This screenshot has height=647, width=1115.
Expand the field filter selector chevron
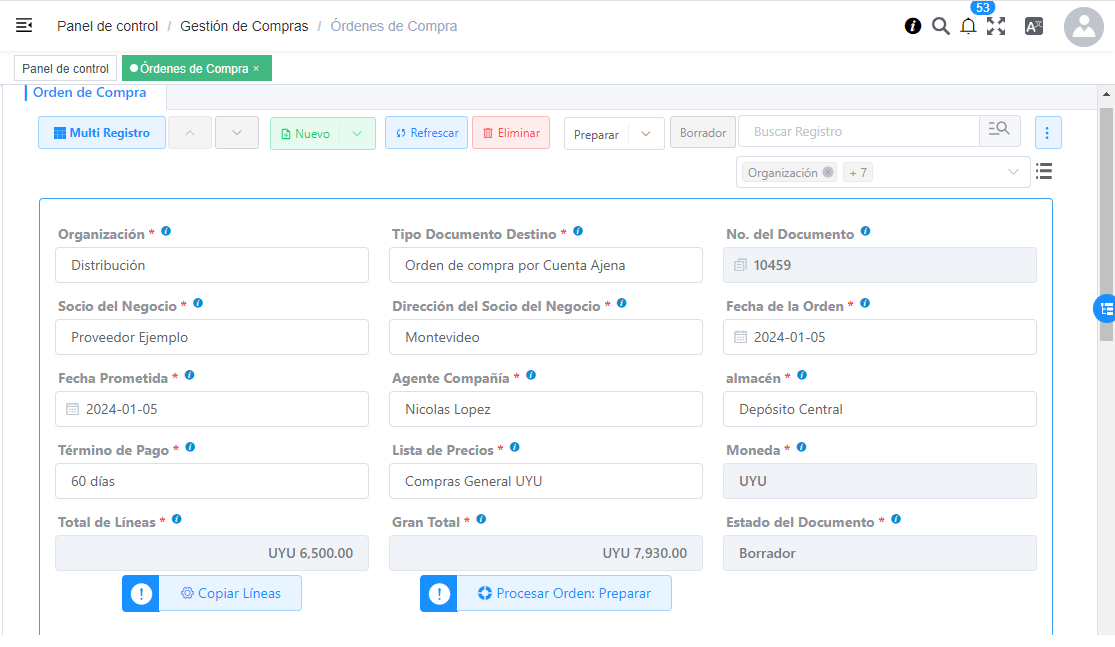(x=1013, y=172)
